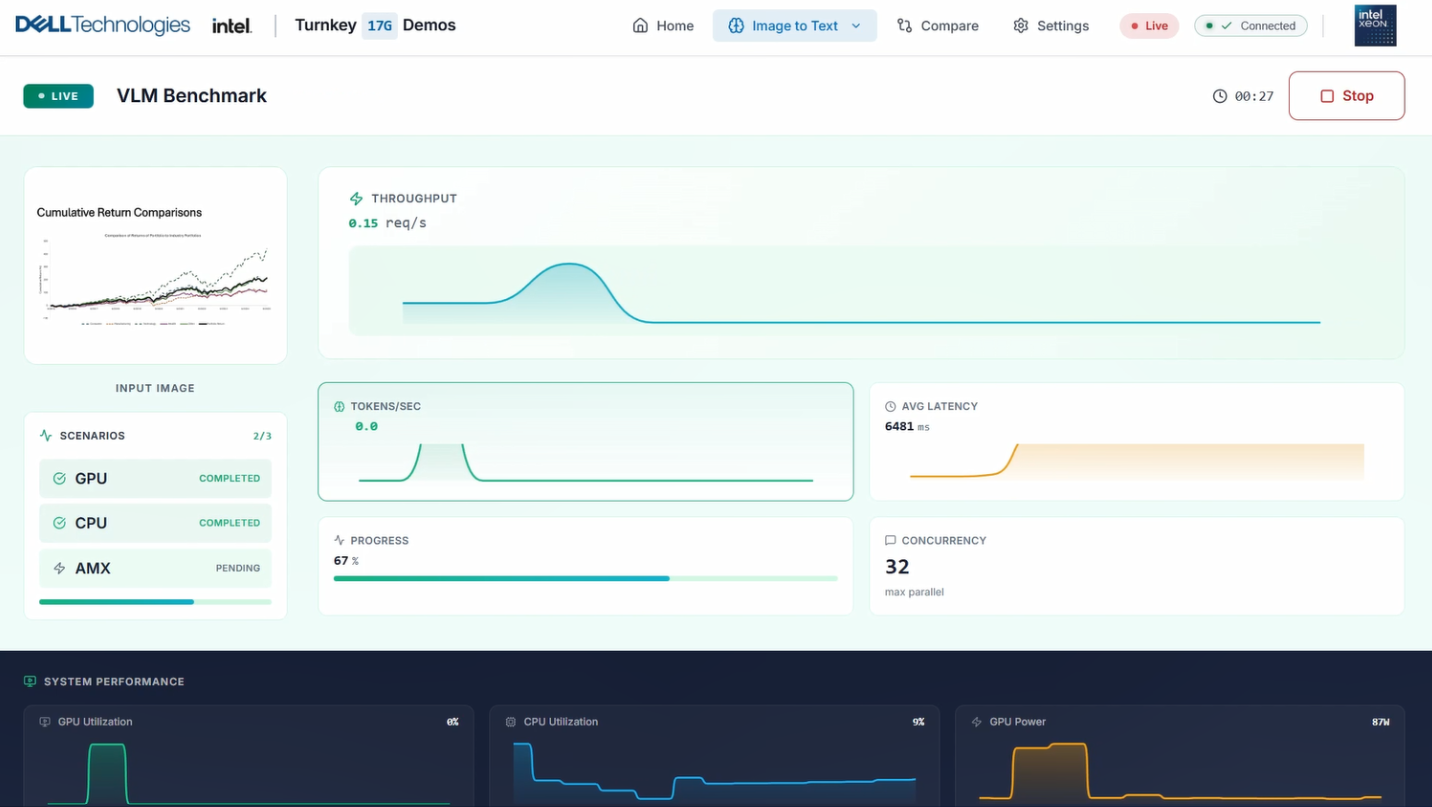
Task: Click the GPU Power lightning icon
Action: tap(977, 722)
